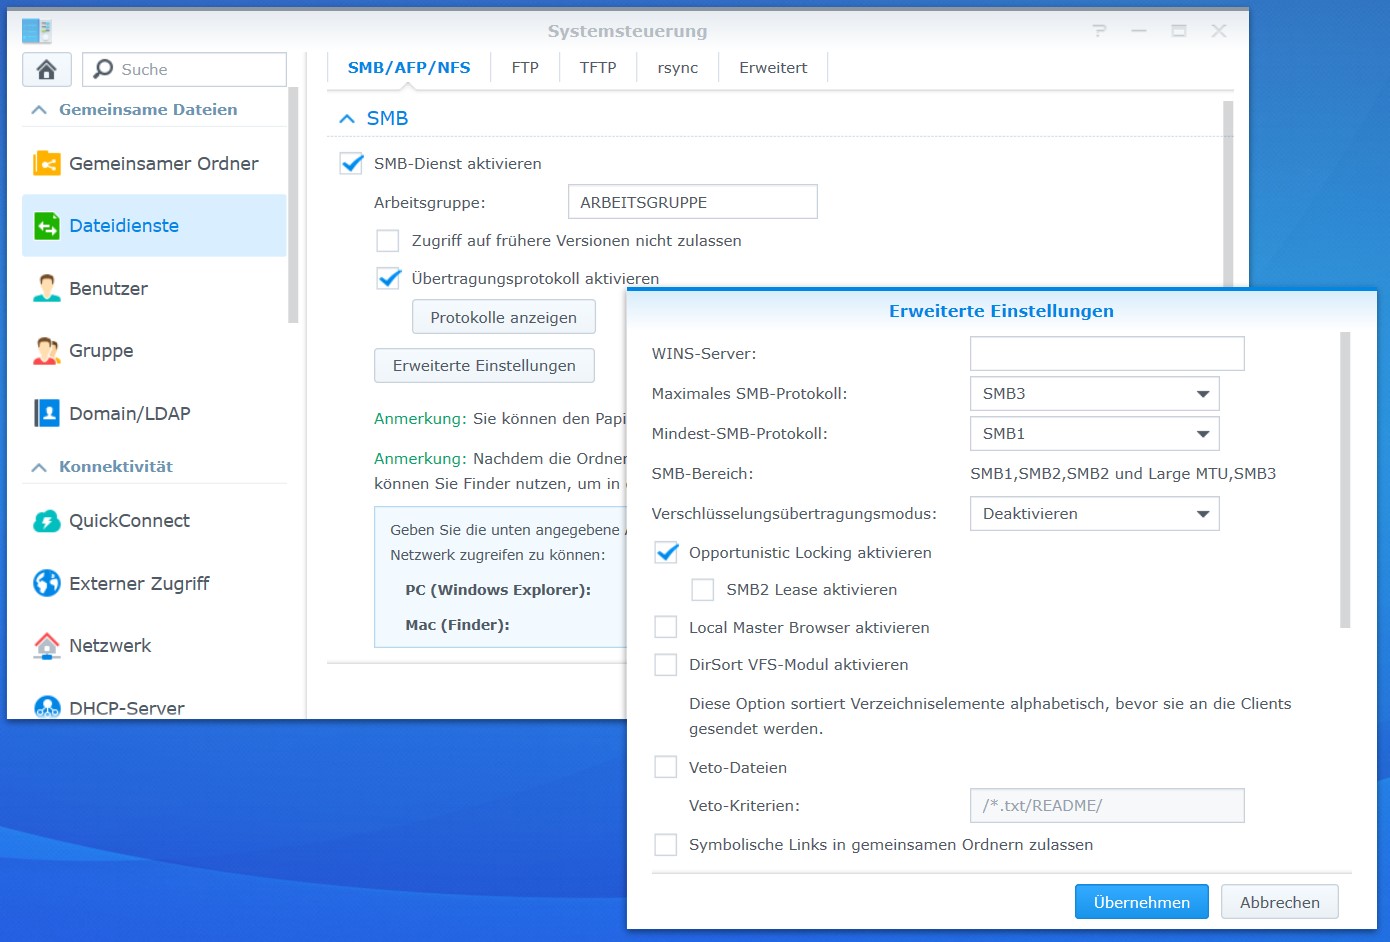Image resolution: width=1390 pixels, height=942 pixels.
Task: Enable SMB2 Lease aktivieren checkbox
Action: point(703,590)
